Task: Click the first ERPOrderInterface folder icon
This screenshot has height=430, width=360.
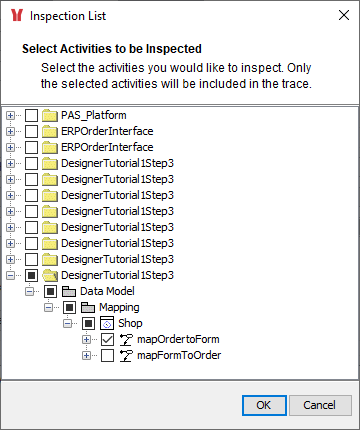Action: (50, 131)
